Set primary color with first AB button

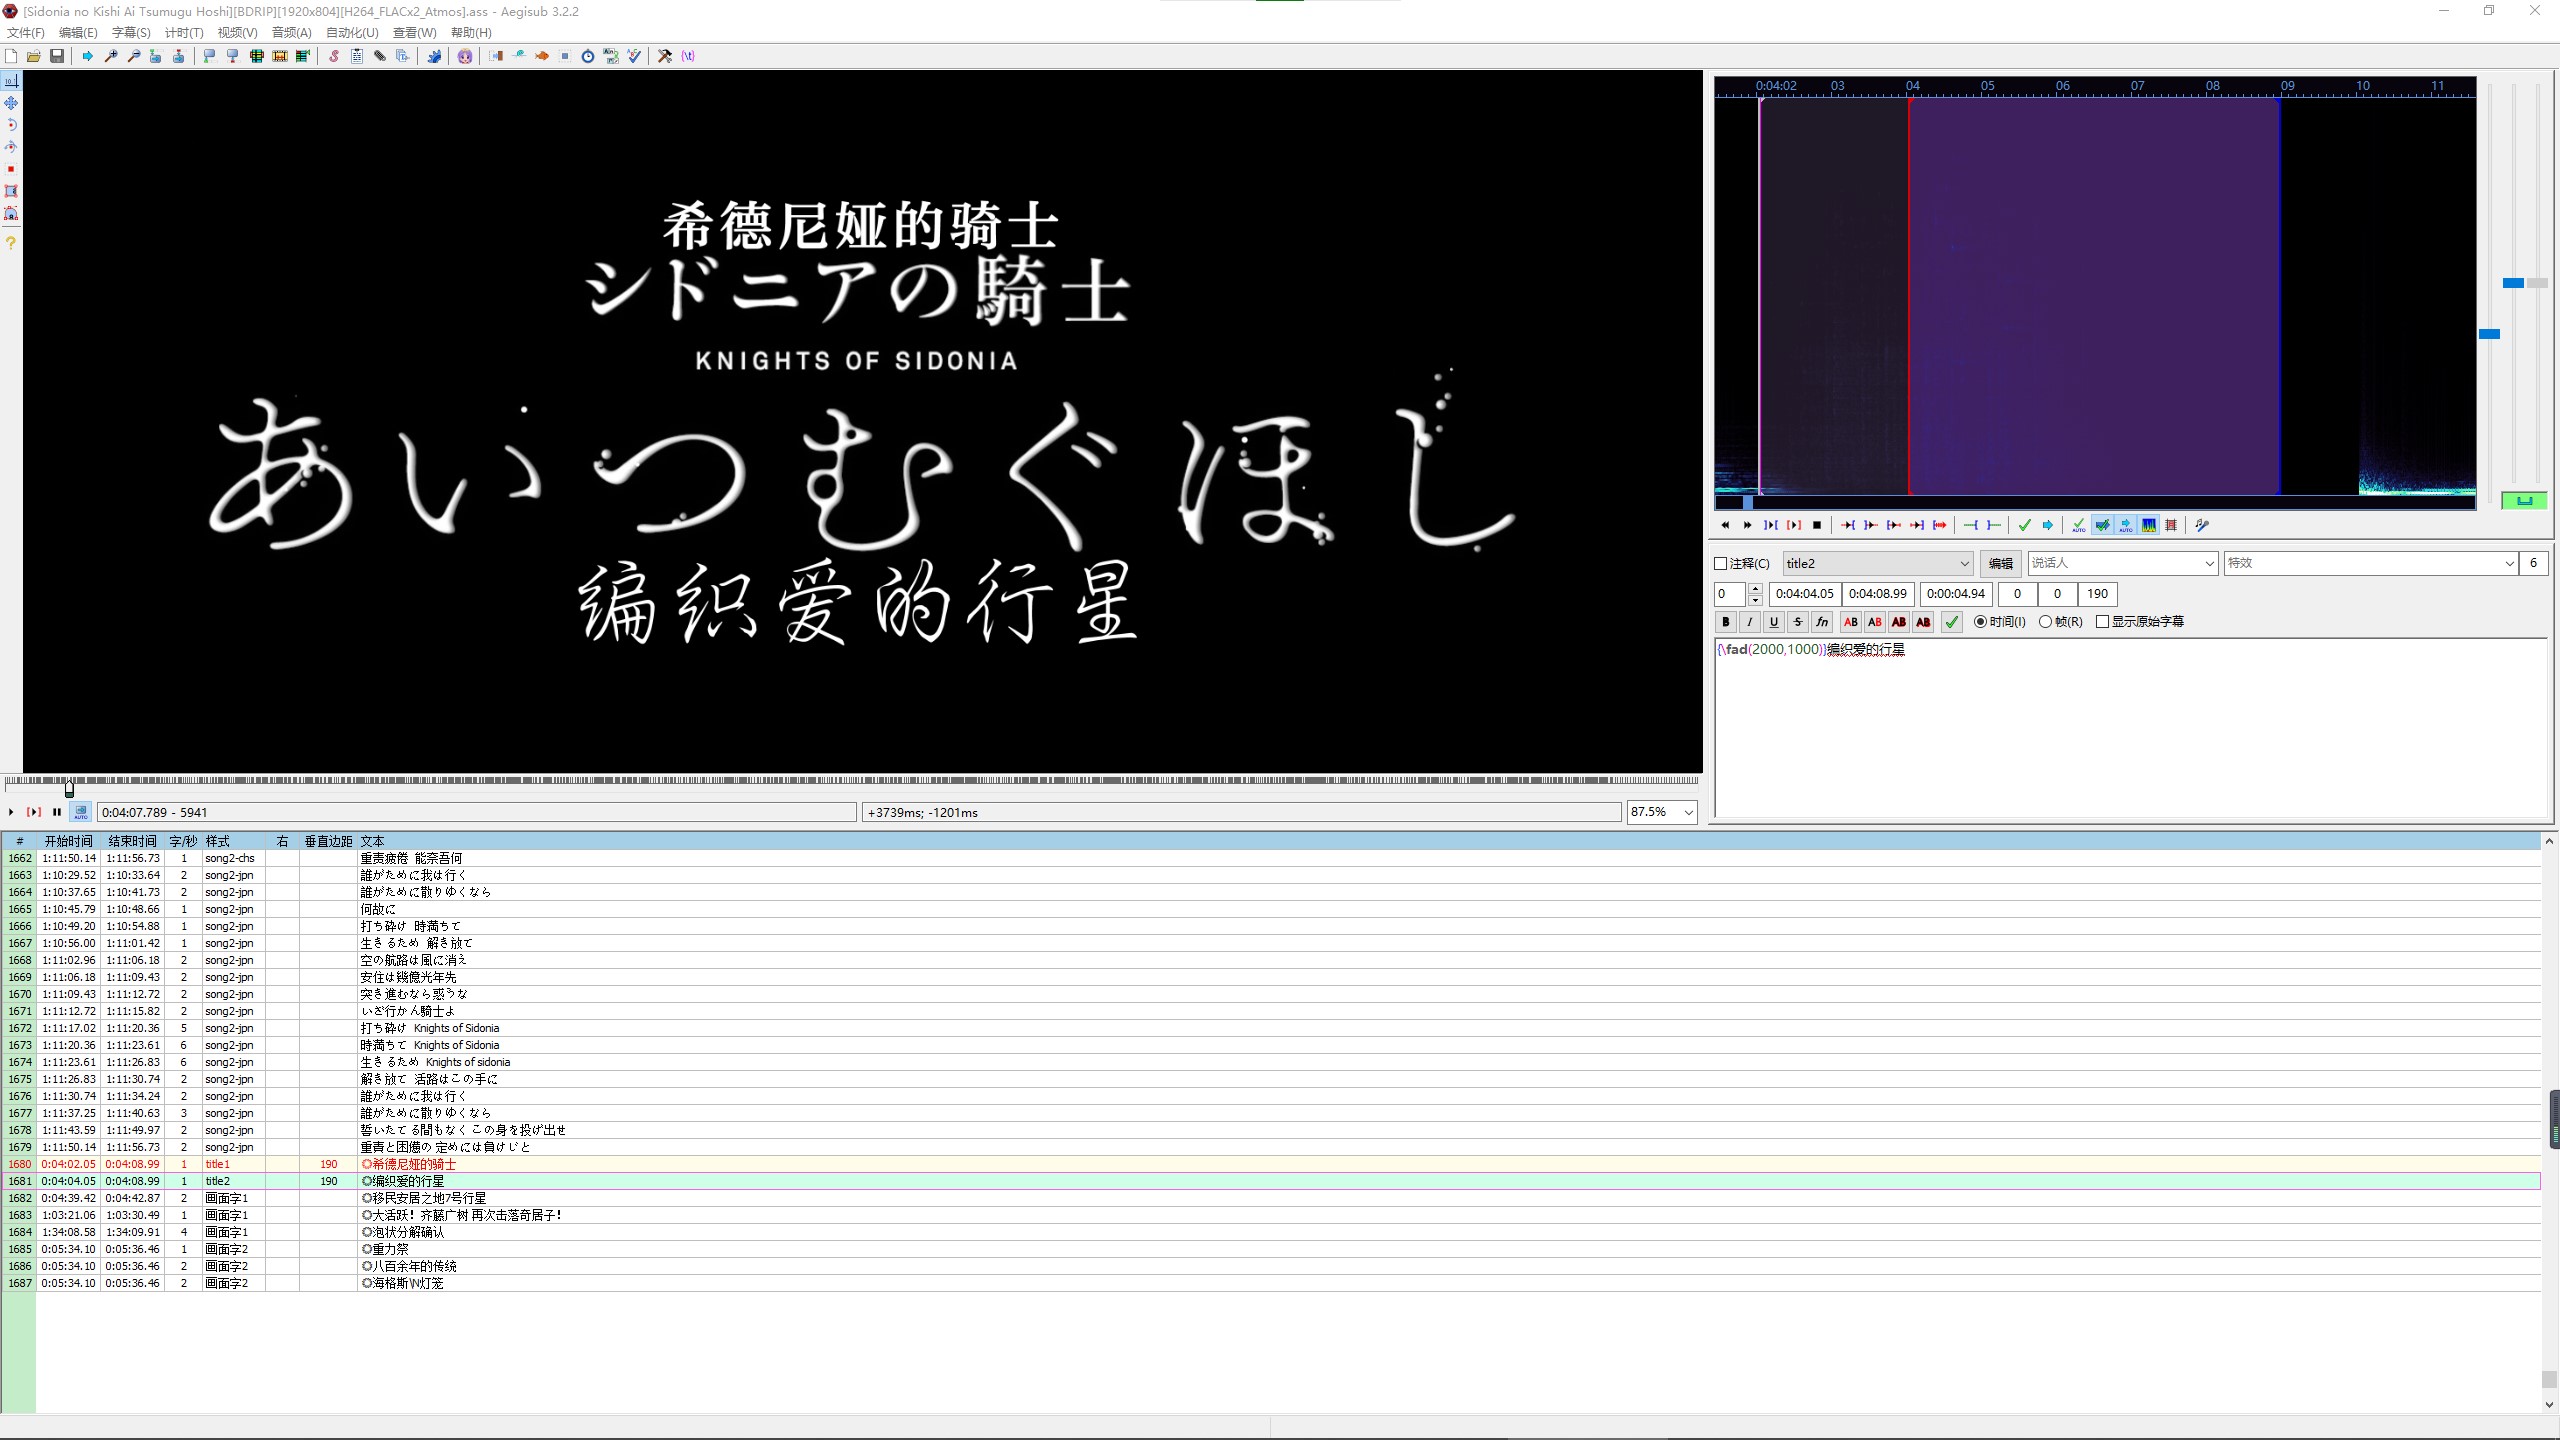(x=1851, y=622)
